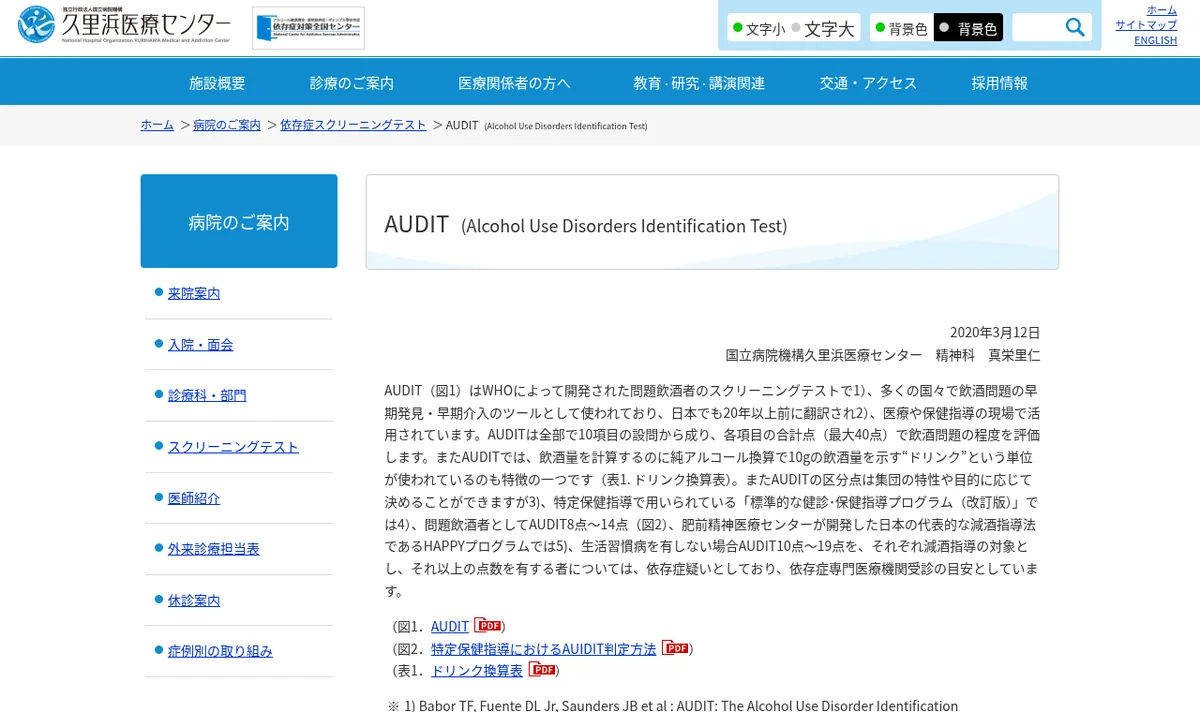
Task: Click PDF icon next to AUDIT link
Action: [487, 625]
